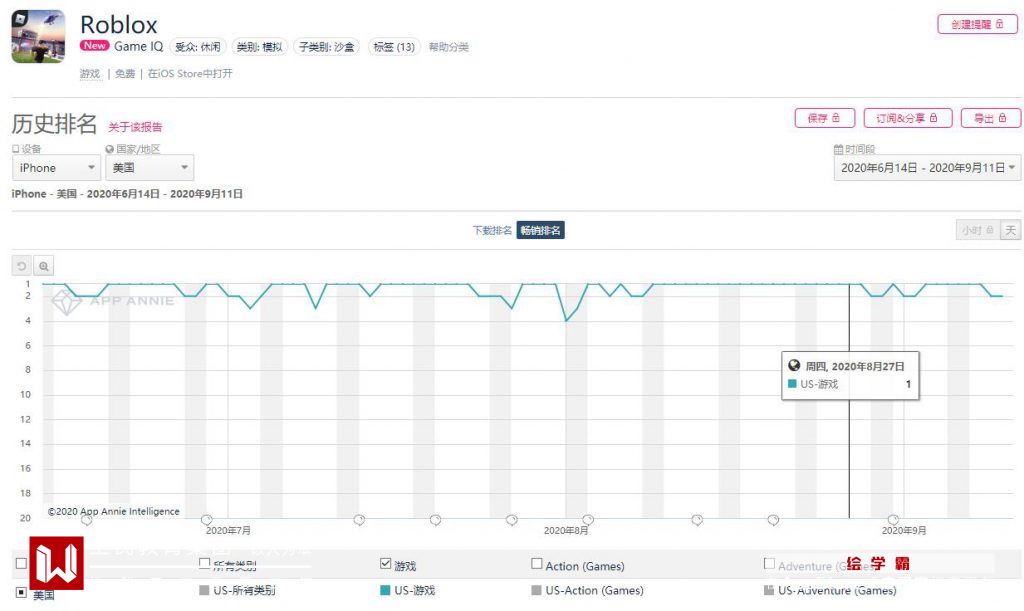Click the 受众: 休闲 tag
The image size is (1024, 611).
[198, 47]
